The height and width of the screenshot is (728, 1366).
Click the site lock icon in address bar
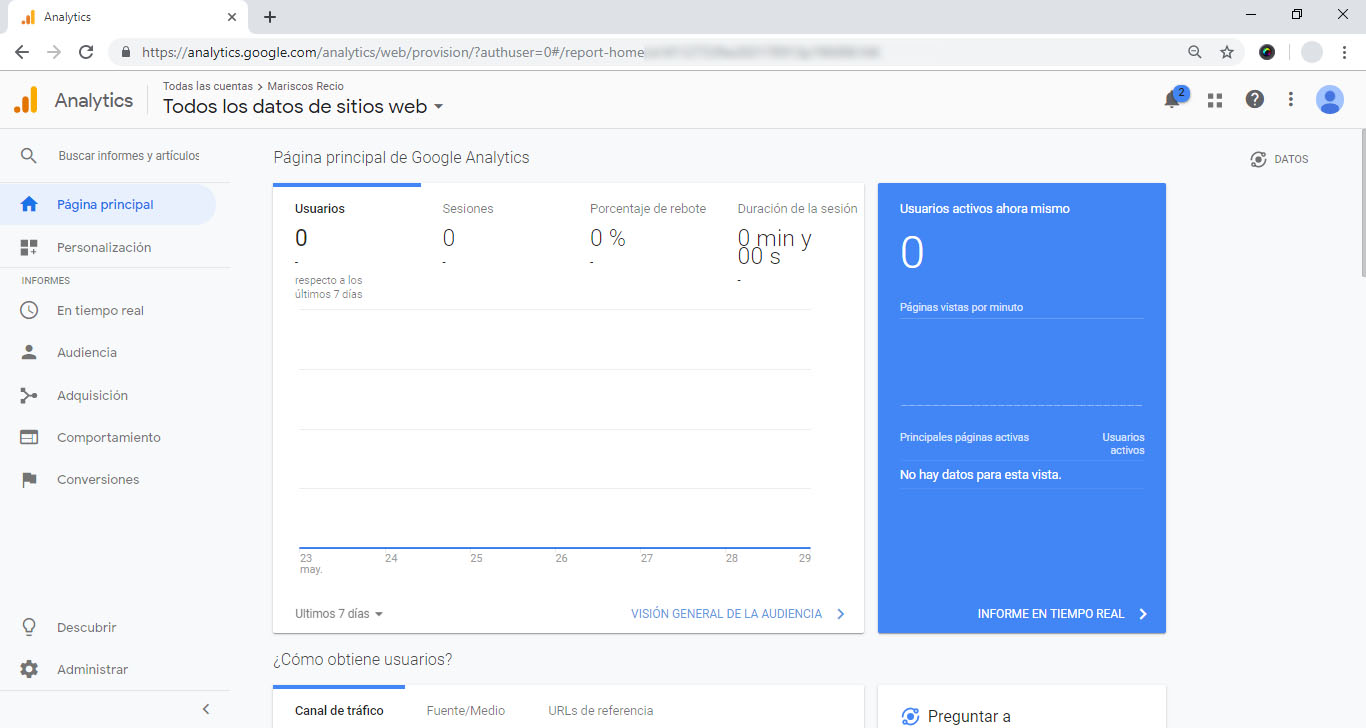tap(126, 52)
